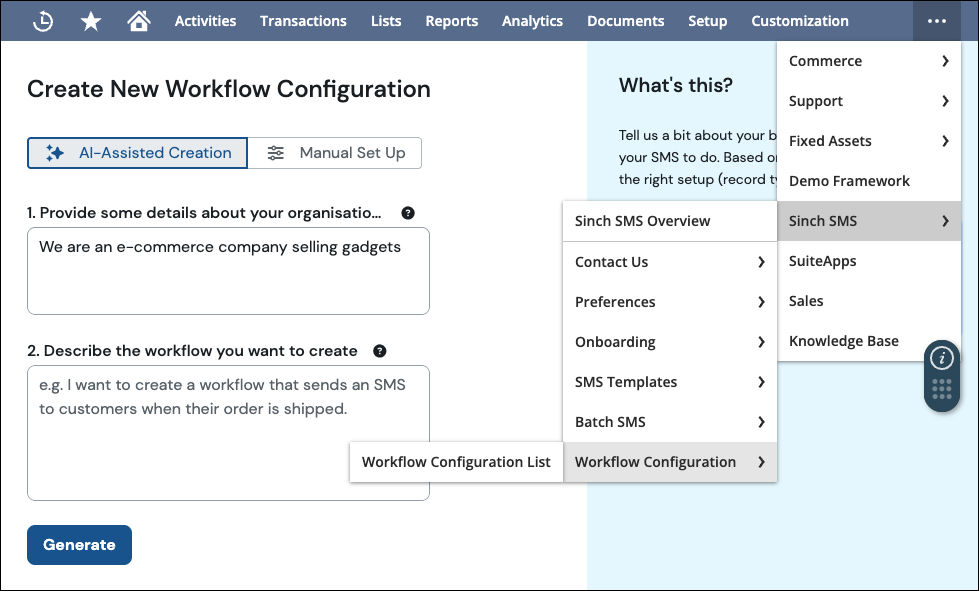This screenshot has height=591, width=979.
Task: Open the Transactions menu
Action: click(303, 21)
